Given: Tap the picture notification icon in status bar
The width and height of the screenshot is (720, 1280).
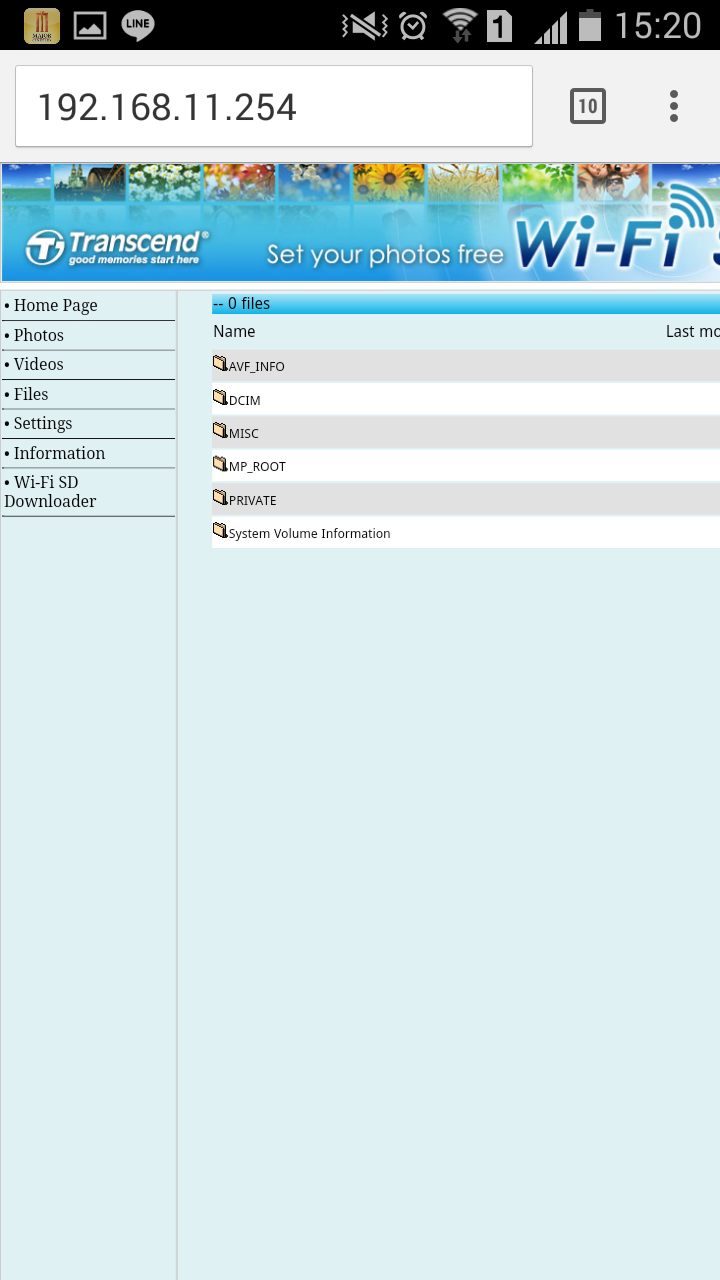Looking at the screenshot, I should tap(90, 25).
